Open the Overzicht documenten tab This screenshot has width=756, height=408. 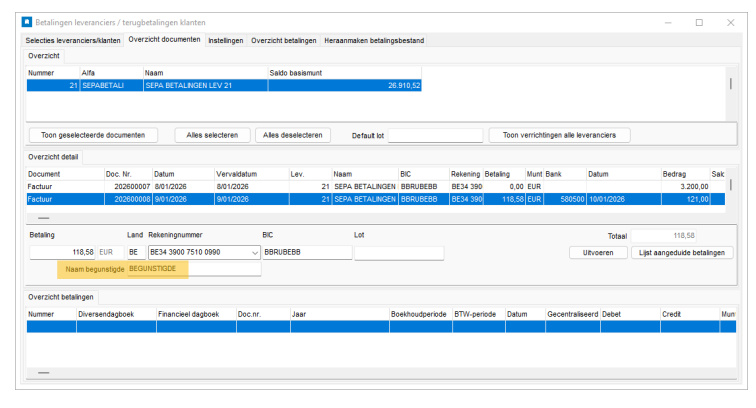[x=164, y=40]
